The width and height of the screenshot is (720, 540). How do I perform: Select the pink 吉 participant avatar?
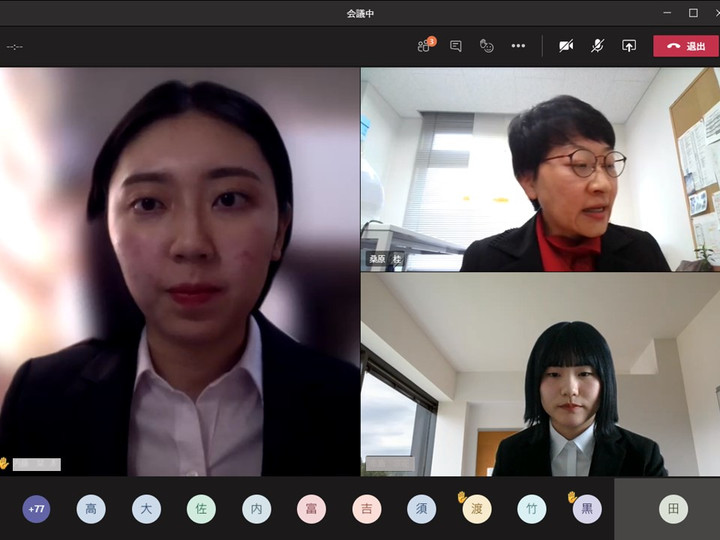(x=366, y=509)
